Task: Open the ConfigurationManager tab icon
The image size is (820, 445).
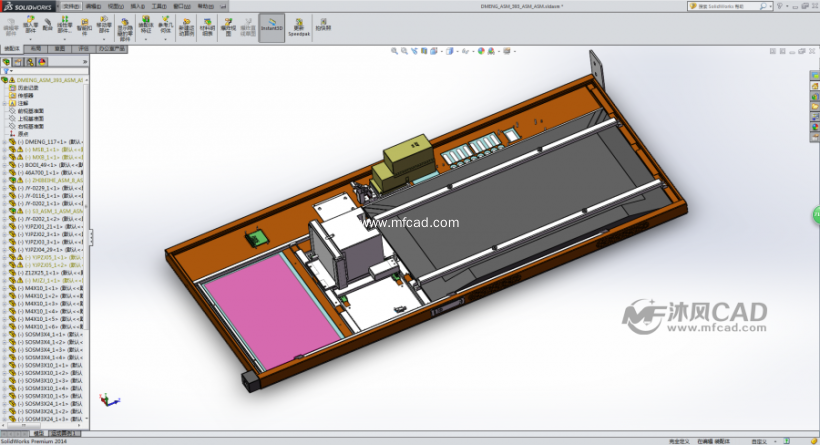Action: 33,62
